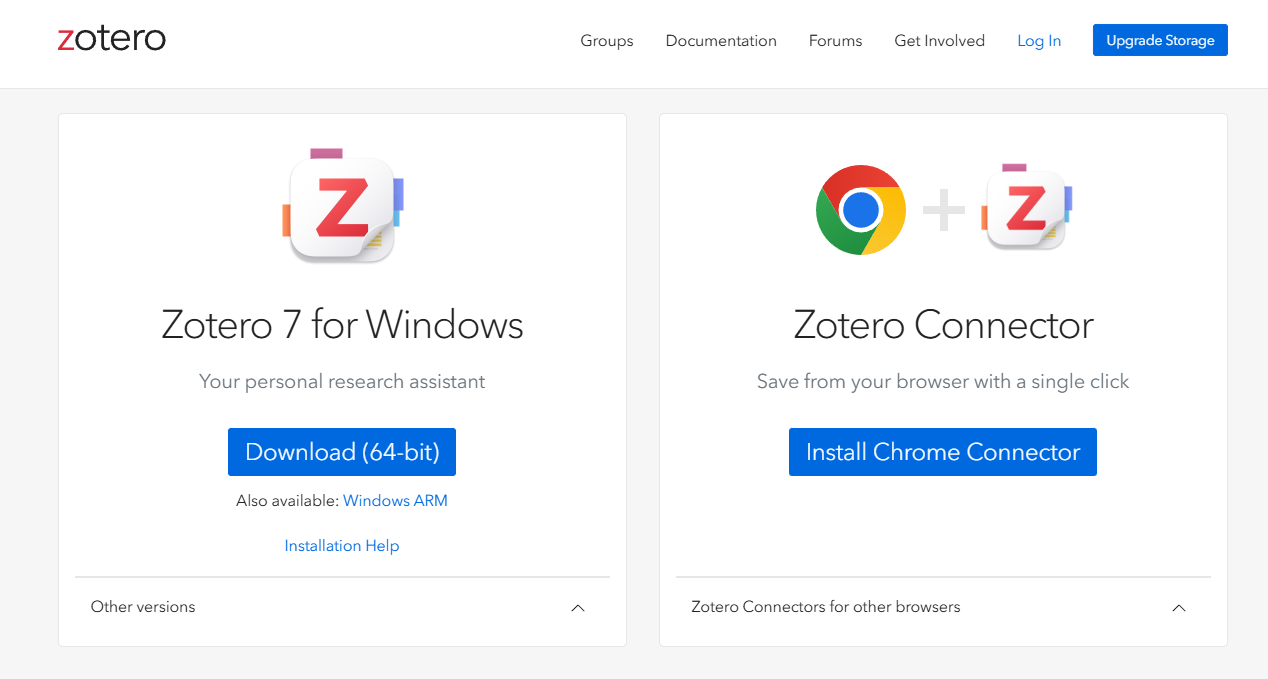Toggle chevron for Connectors for other browsers
The height and width of the screenshot is (679, 1268).
coord(1179,608)
